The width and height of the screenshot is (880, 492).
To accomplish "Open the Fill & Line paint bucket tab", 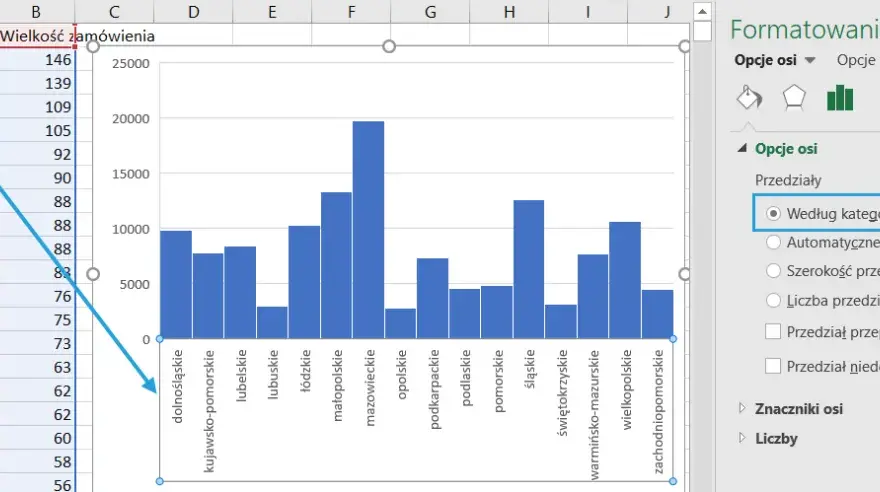I will (x=749, y=98).
